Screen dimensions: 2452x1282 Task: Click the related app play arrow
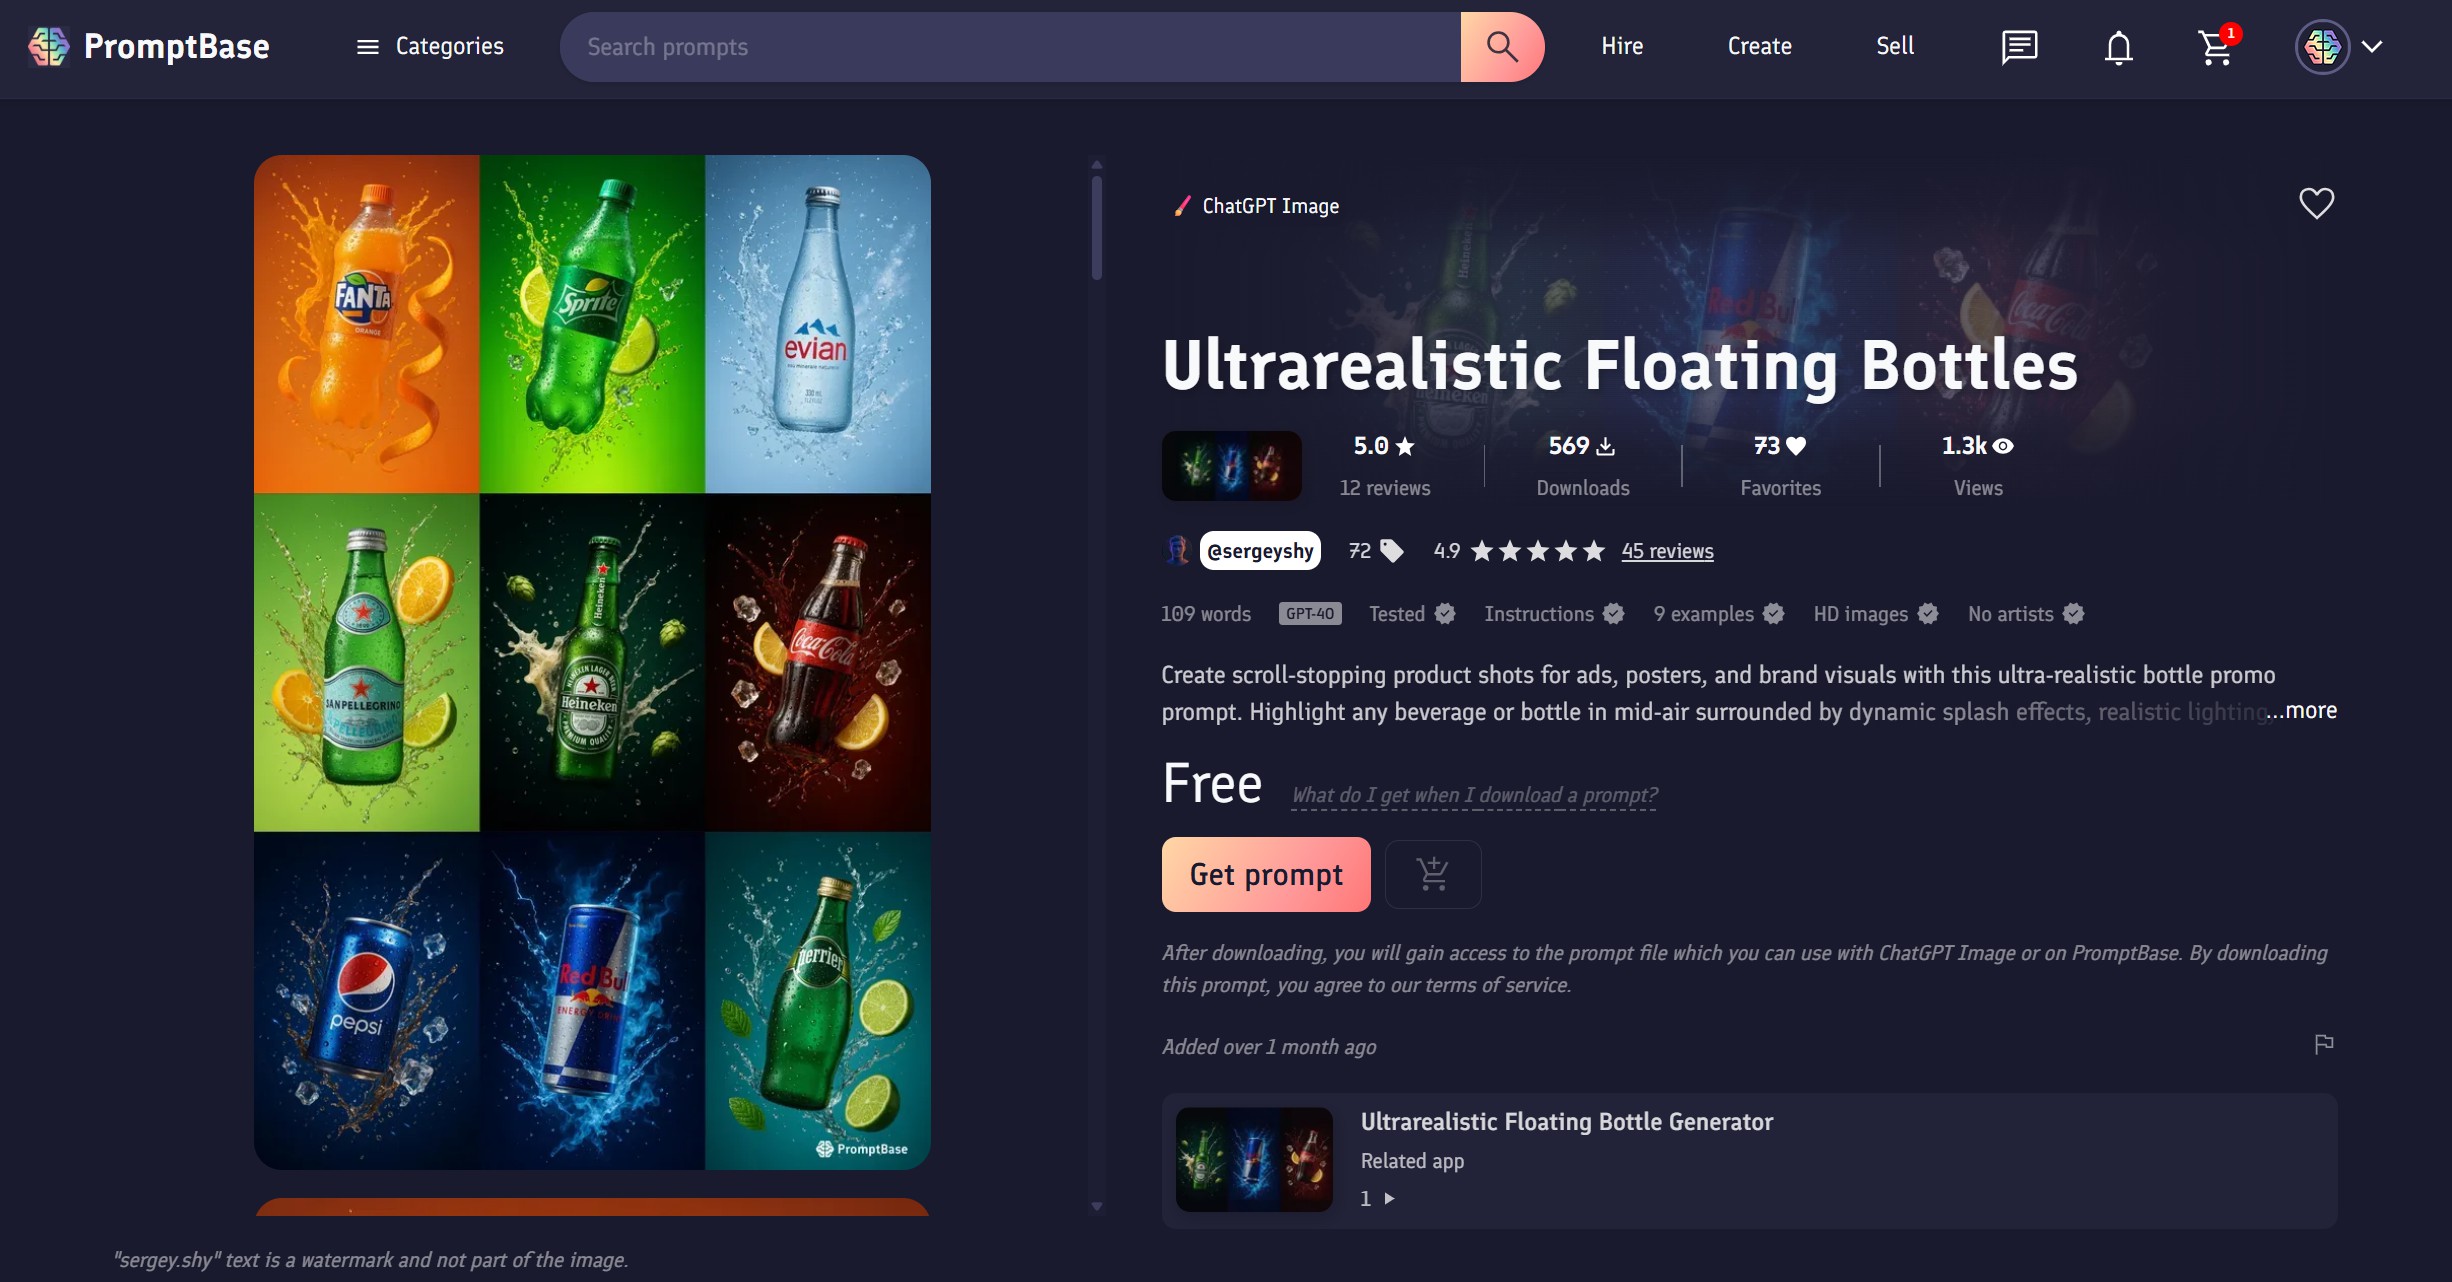pos(1389,1199)
